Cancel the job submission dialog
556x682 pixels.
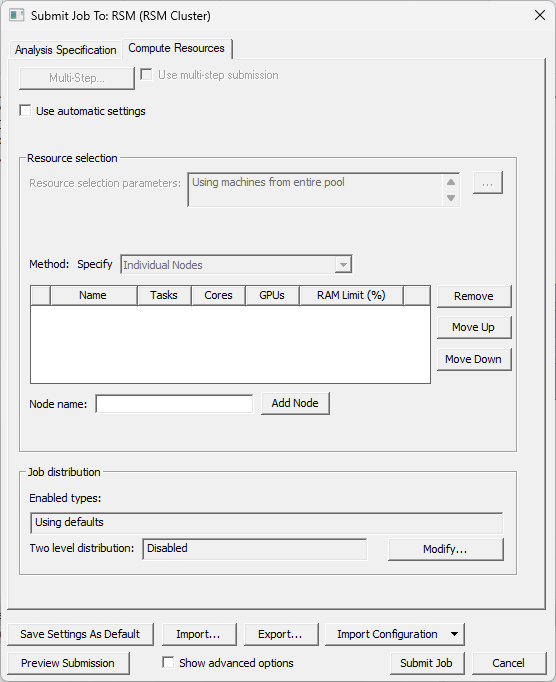coord(509,663)
